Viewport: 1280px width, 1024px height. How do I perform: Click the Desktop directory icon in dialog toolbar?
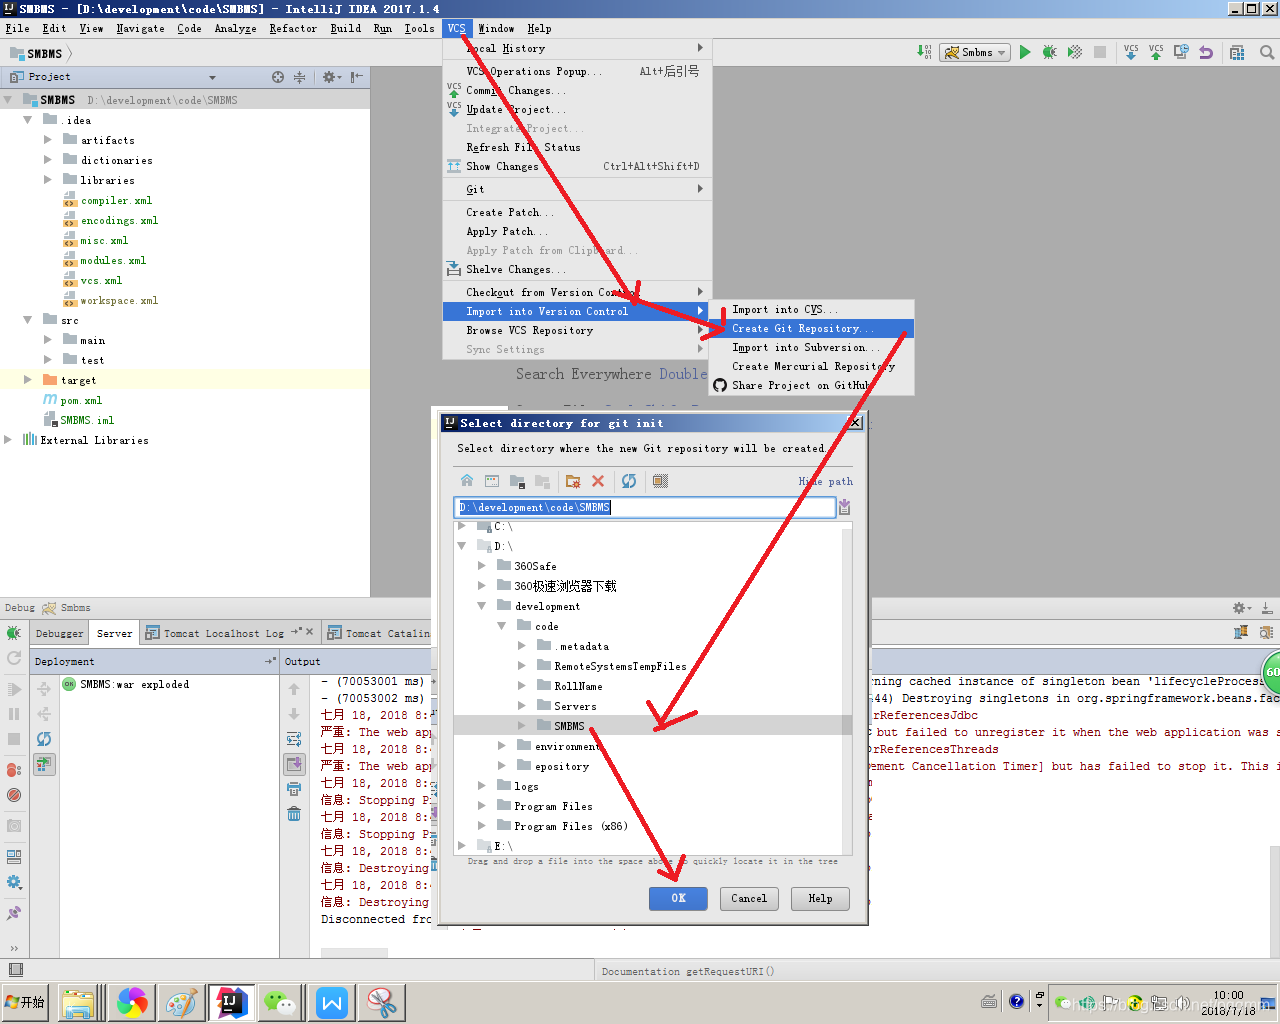point(492,481)
